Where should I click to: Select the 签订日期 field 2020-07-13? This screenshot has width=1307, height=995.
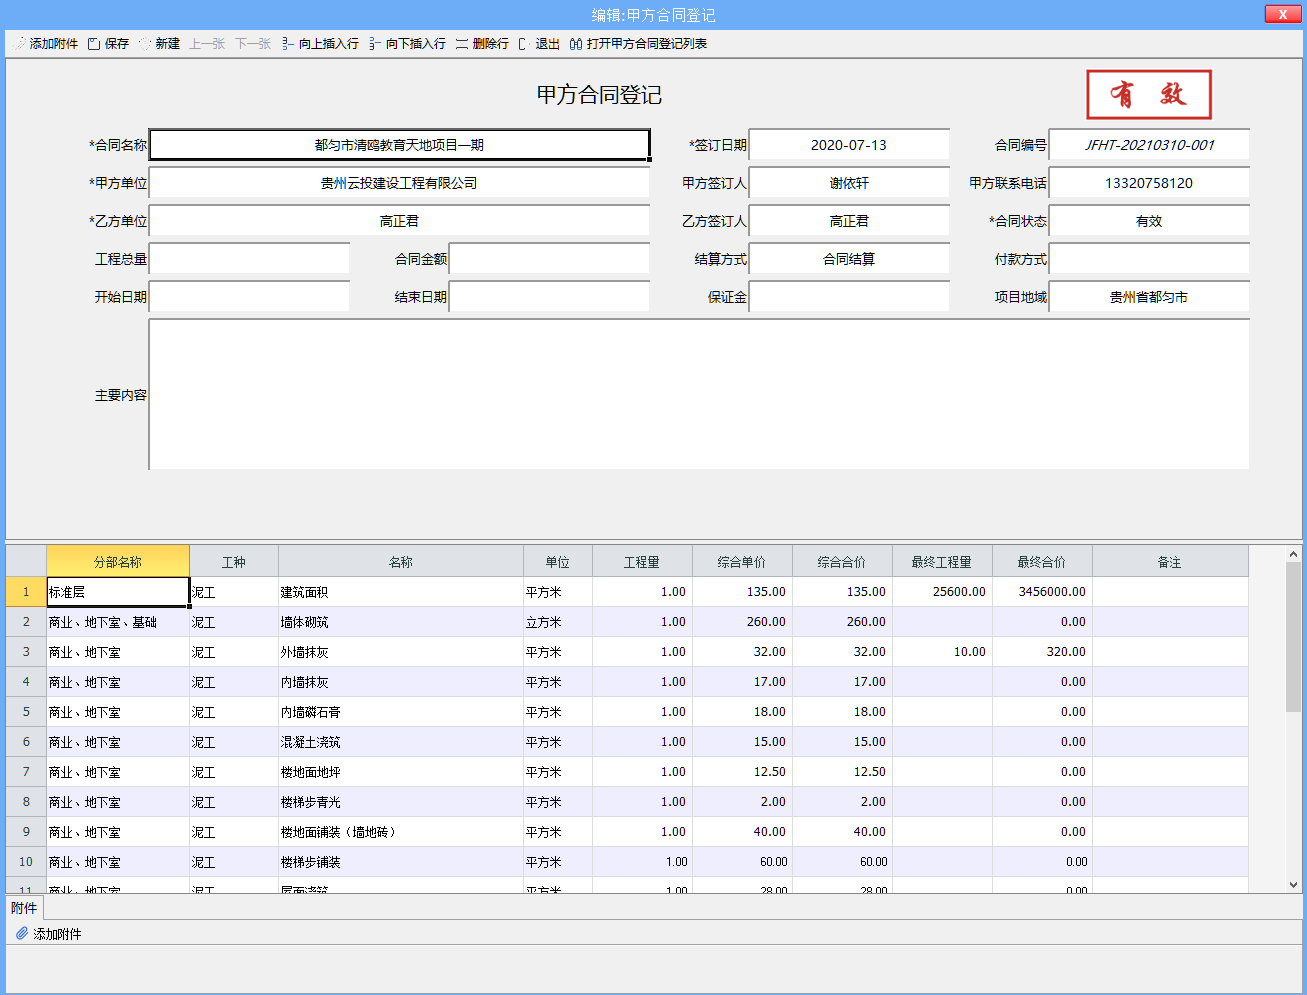pos(849,145)
